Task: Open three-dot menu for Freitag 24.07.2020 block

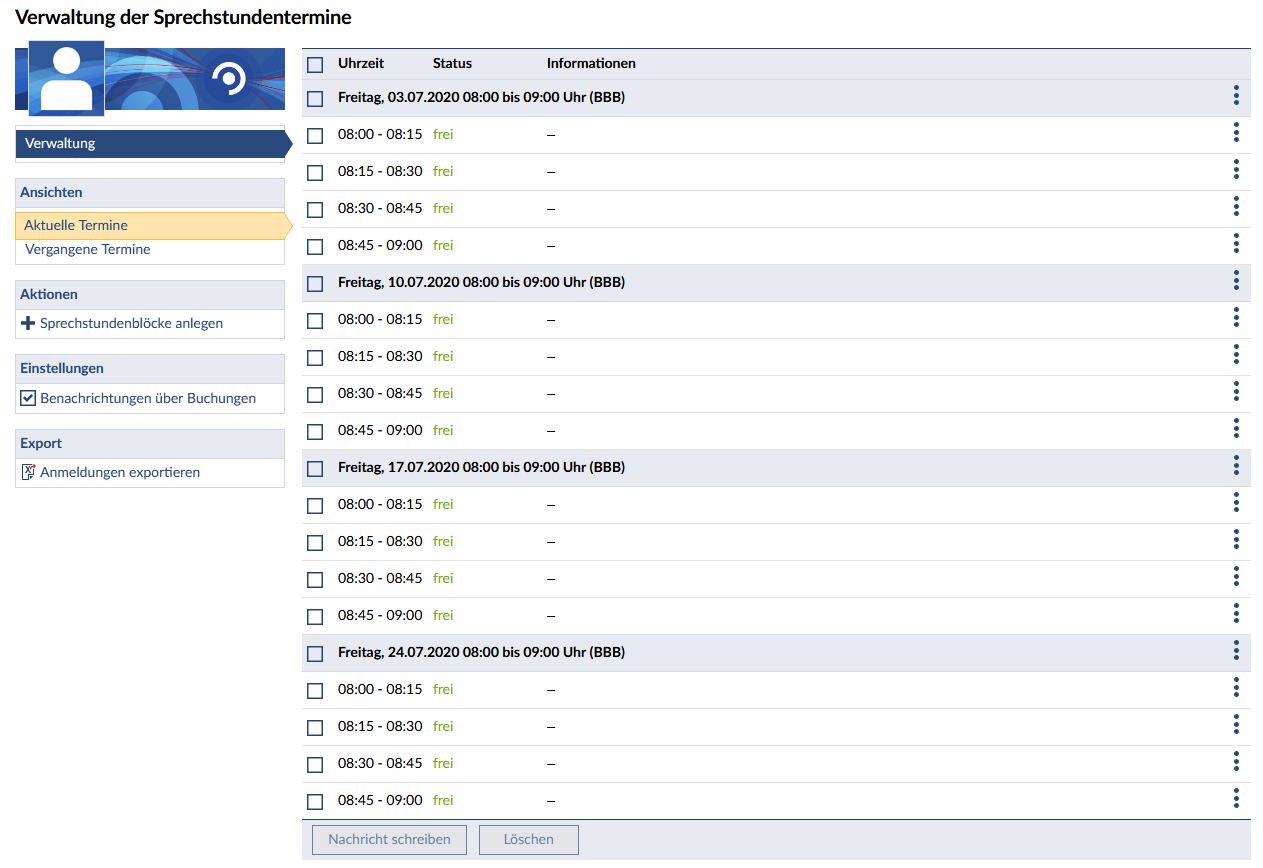Action: tap(1236, 651)
